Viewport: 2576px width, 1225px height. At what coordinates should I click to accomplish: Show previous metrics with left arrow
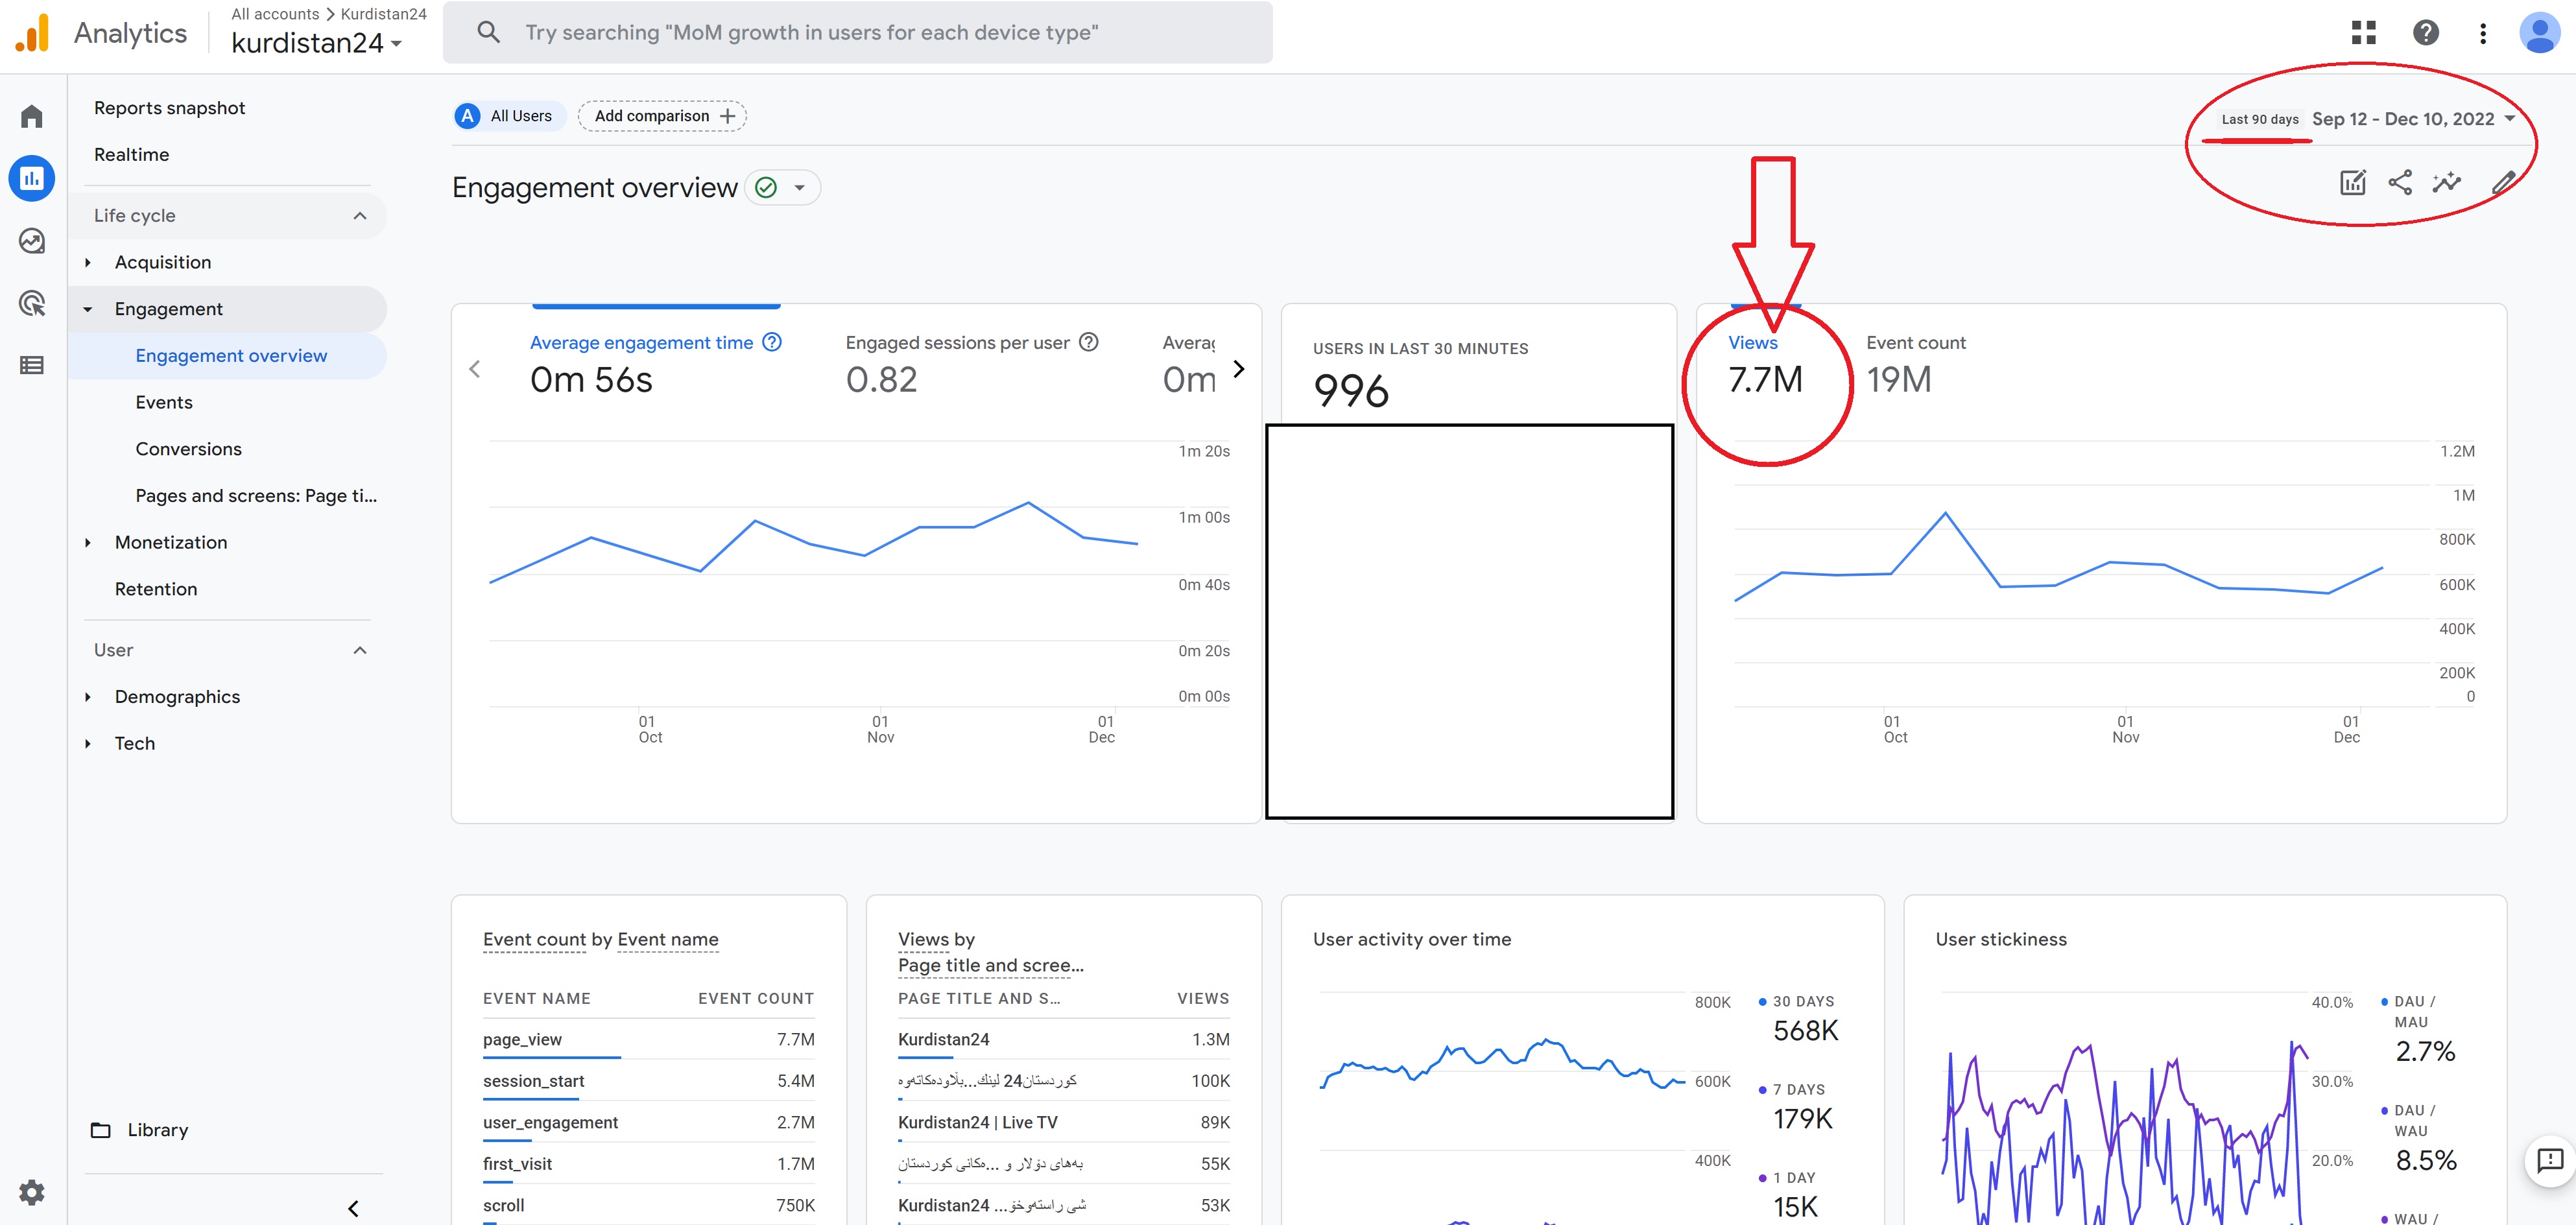click(475, 369)
